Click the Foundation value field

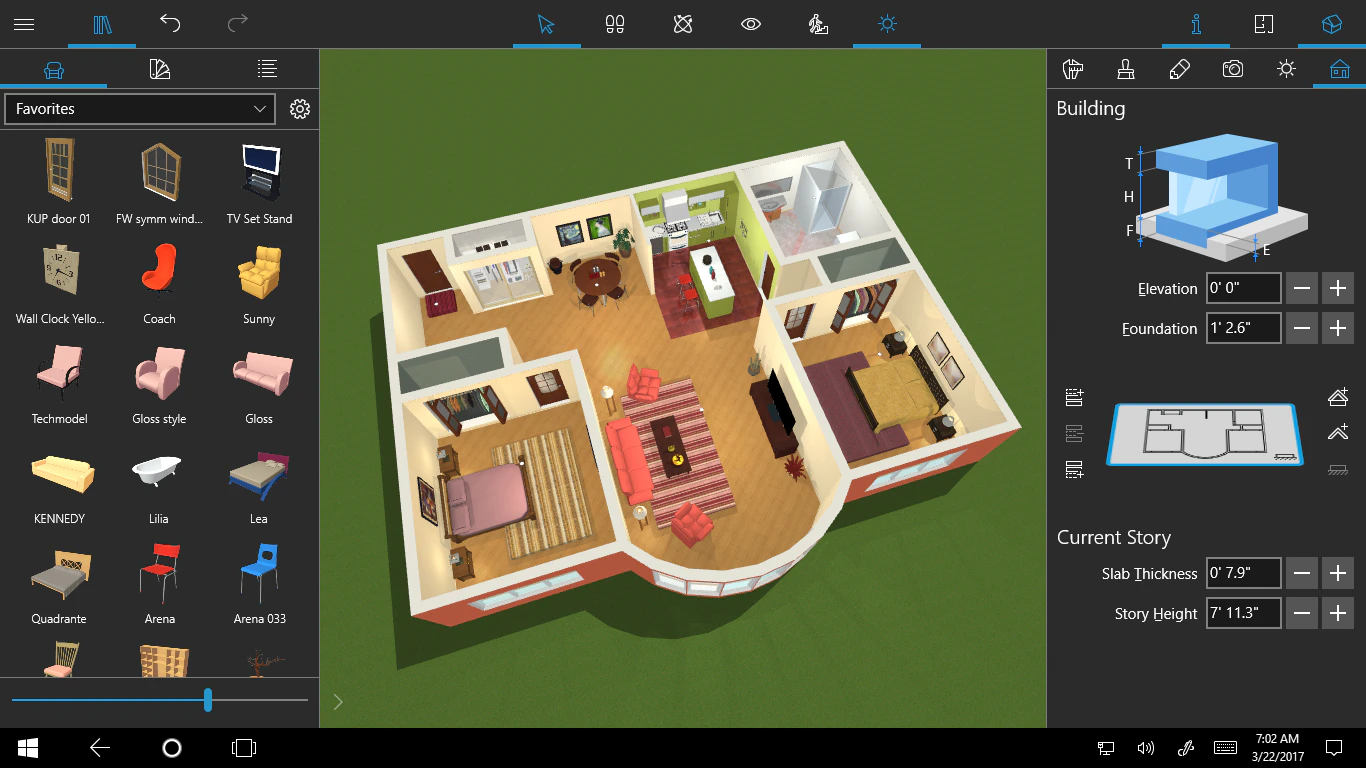tap(1243, 328)
